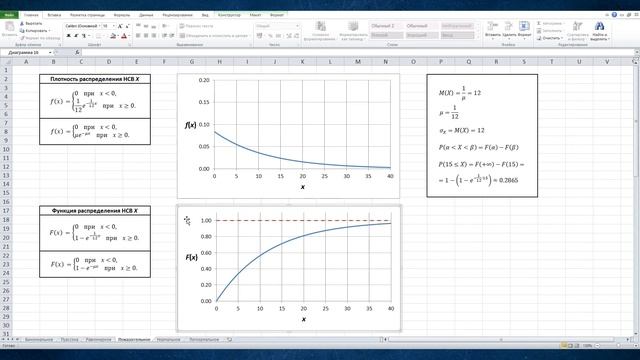Open the Макет chart tools tab

coord(256,15)
